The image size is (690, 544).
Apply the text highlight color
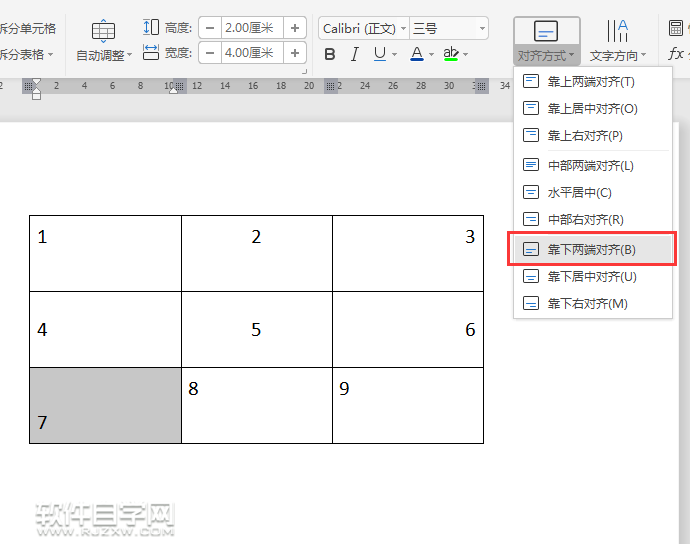[x=451, y=54]
